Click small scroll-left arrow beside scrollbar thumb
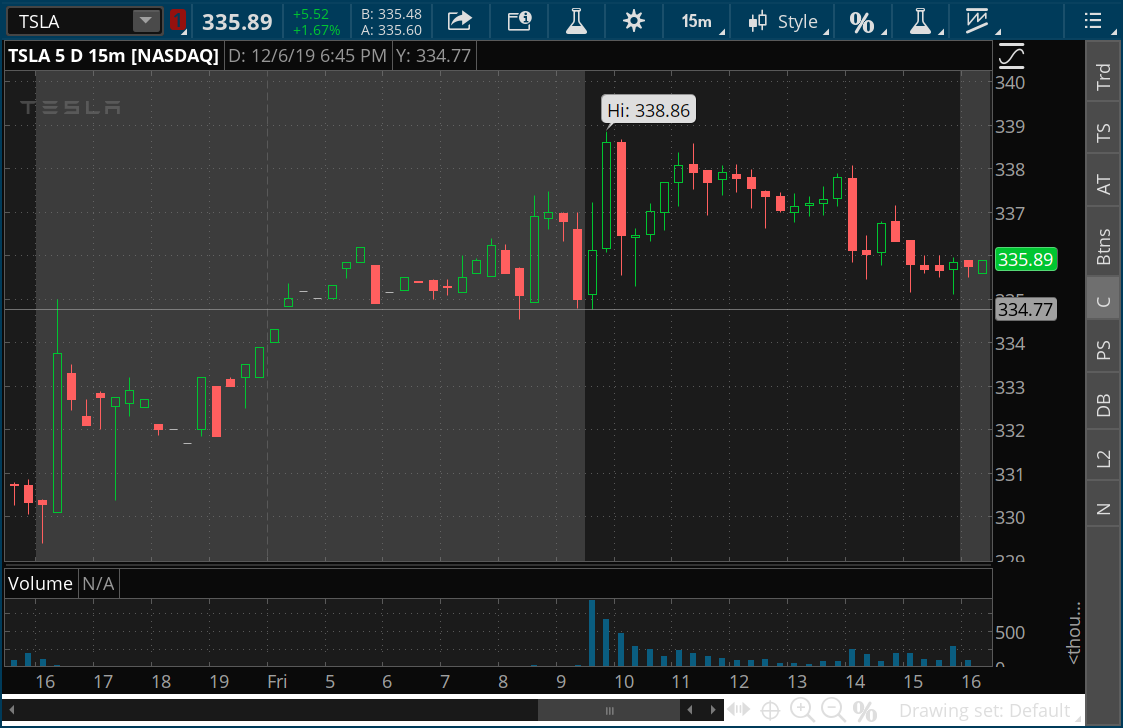Image resolution: width=1123 pixels, height=728 pixels. coord(690,710)
